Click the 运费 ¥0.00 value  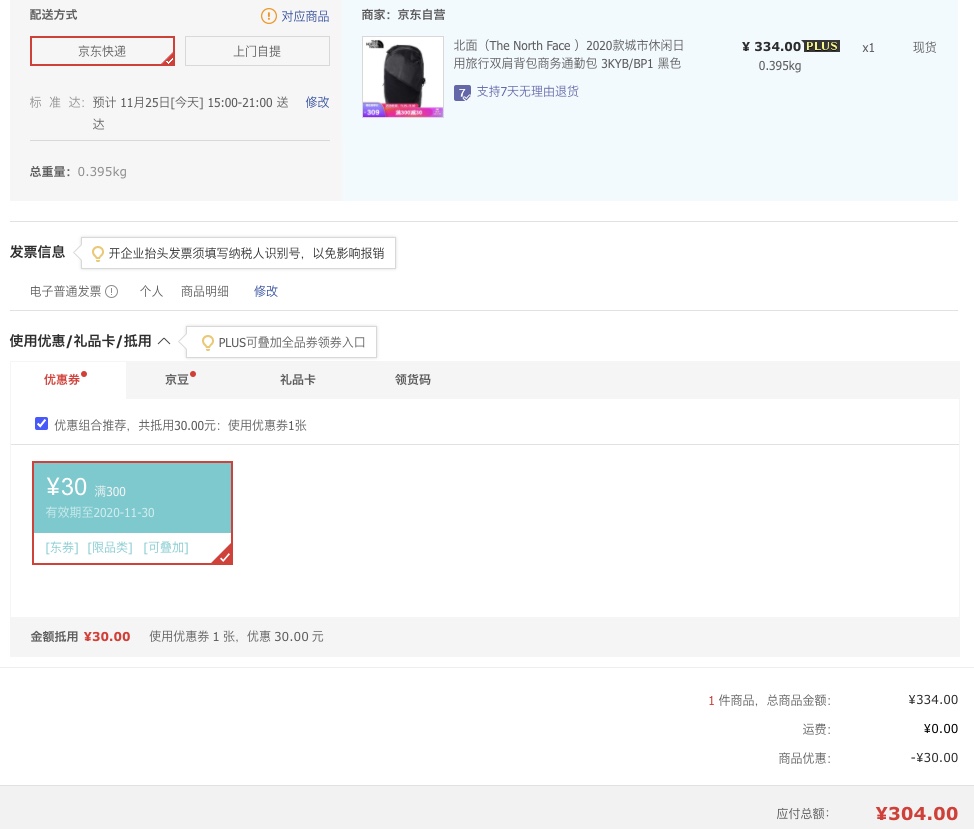[x=940, y=728]
